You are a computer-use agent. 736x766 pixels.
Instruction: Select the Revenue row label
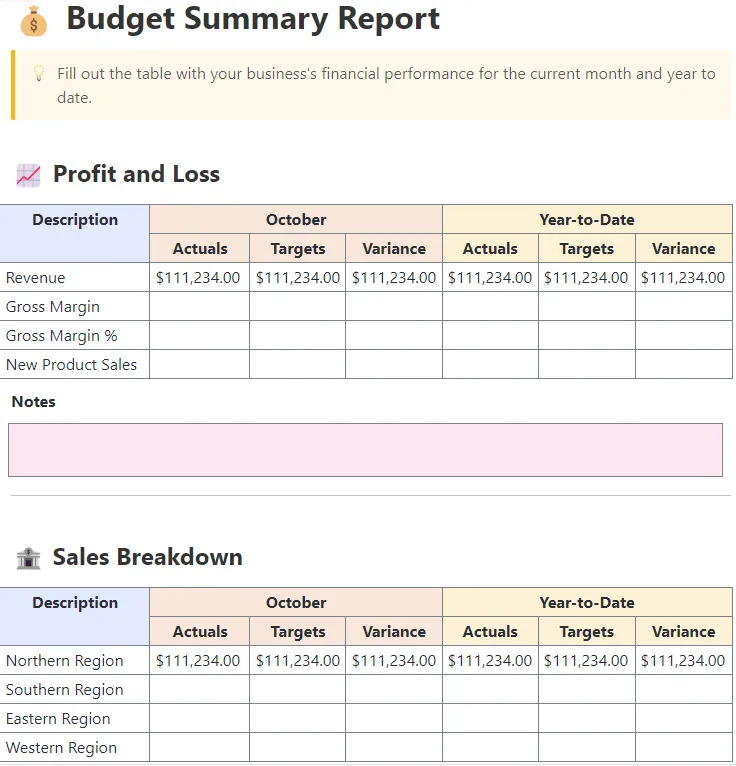35,278
